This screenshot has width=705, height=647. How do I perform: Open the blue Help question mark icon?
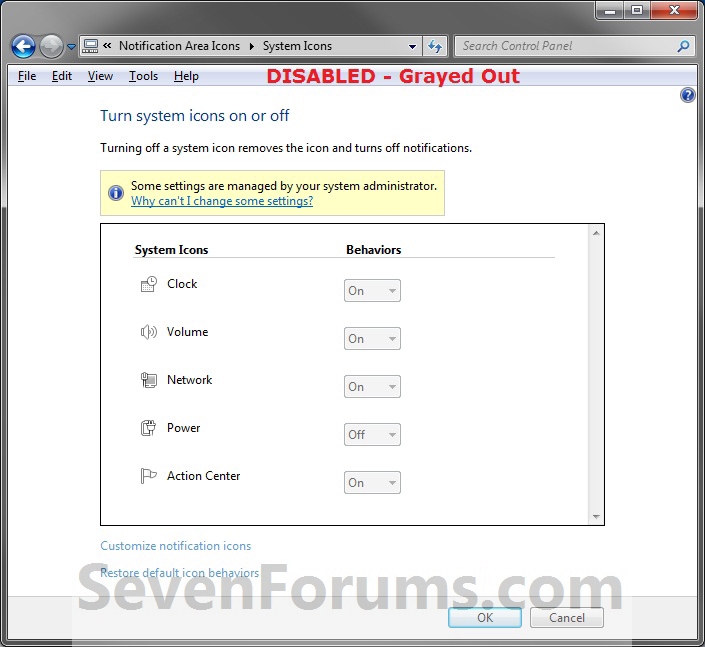pyautogui.click(x=687, y=95)
